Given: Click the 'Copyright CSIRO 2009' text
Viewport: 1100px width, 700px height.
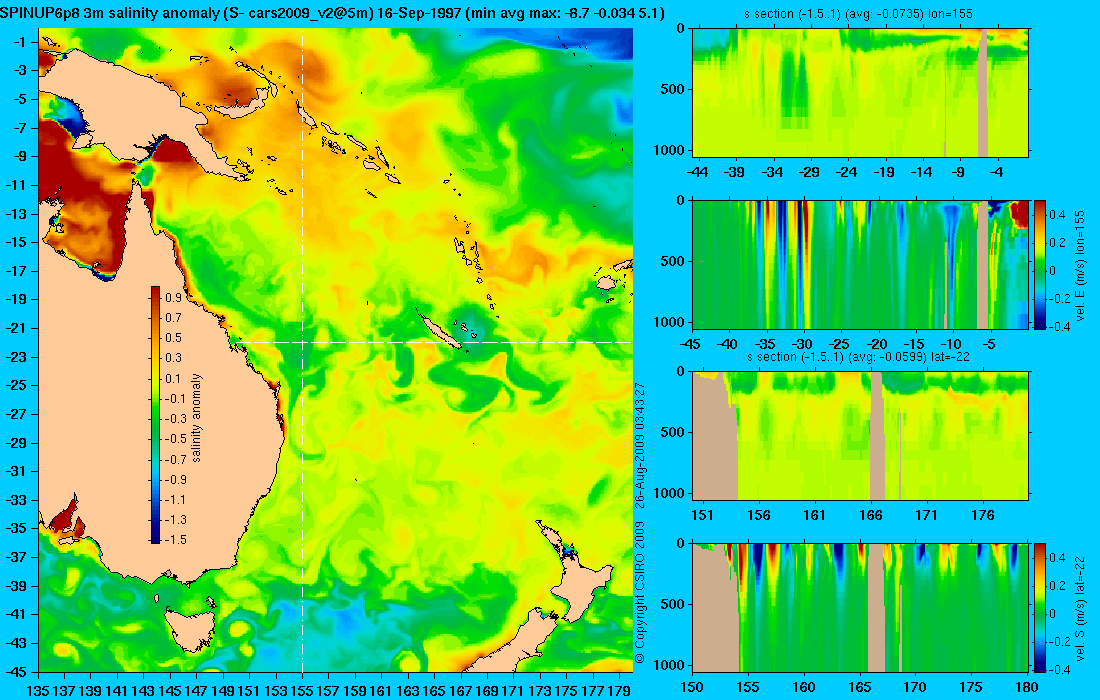Looking at the screenshot, I should 639,593.
